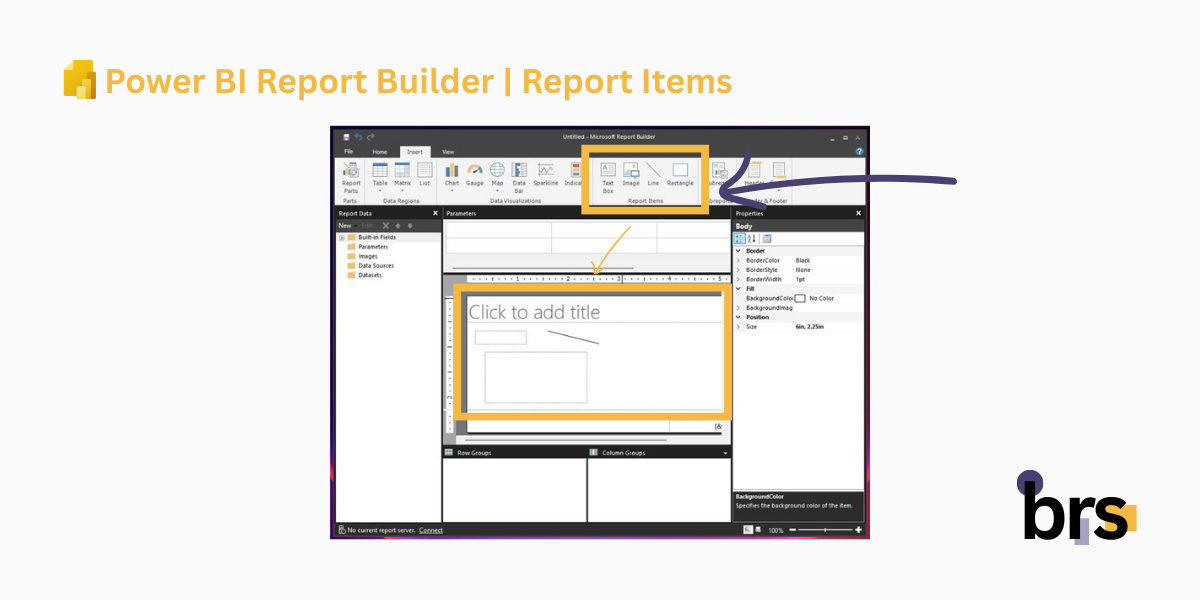Screen dimensions: 1200x600
Task: Collapse the Border section in Properties
Action: coord(738,251)
